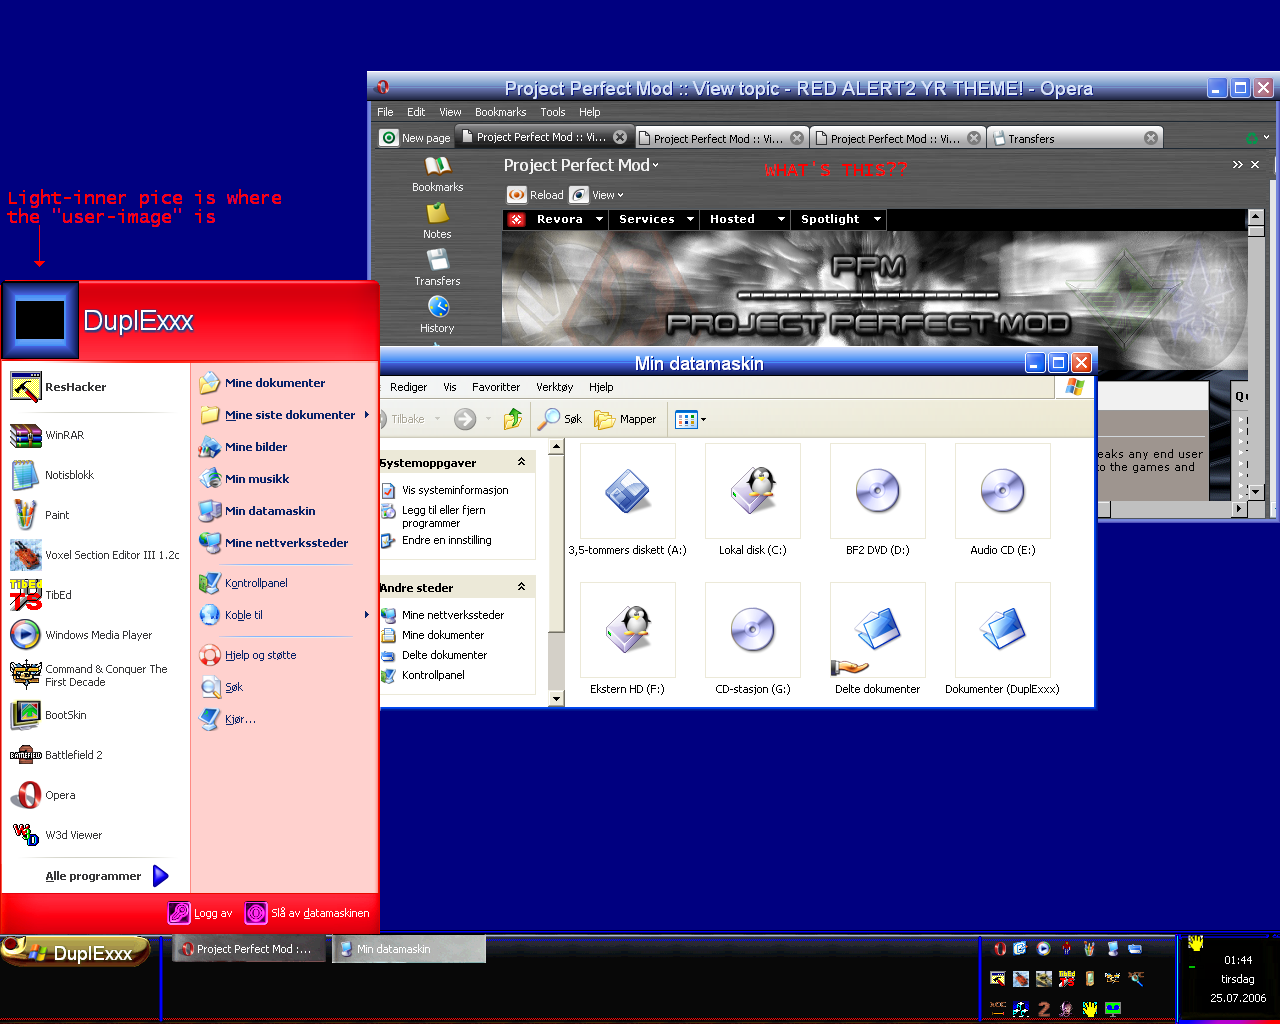The width and height of the screenshot is (1280, 1024).
Task: Open Revora dropdown menu
Action: pyautogui.click(x=557, y=219)
